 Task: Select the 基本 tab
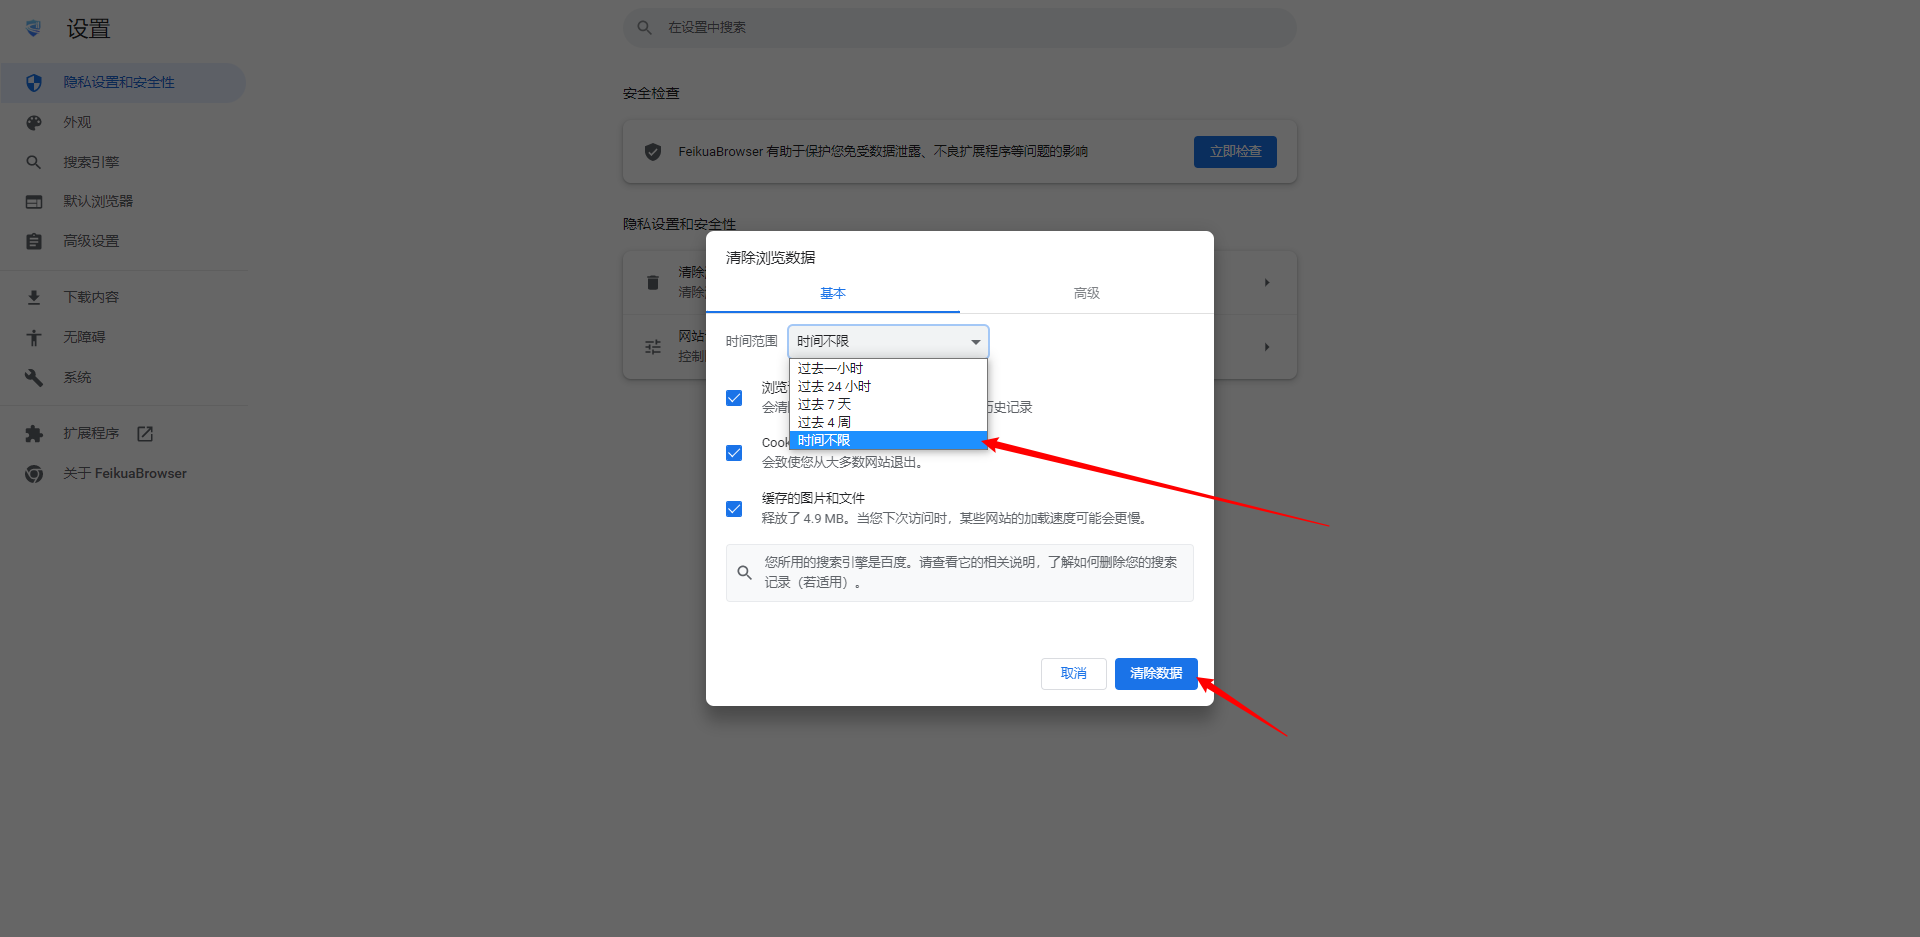point(832,293)
